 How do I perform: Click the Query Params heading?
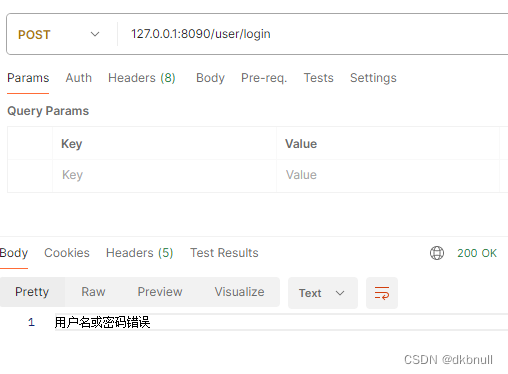(x=48, y=111)
